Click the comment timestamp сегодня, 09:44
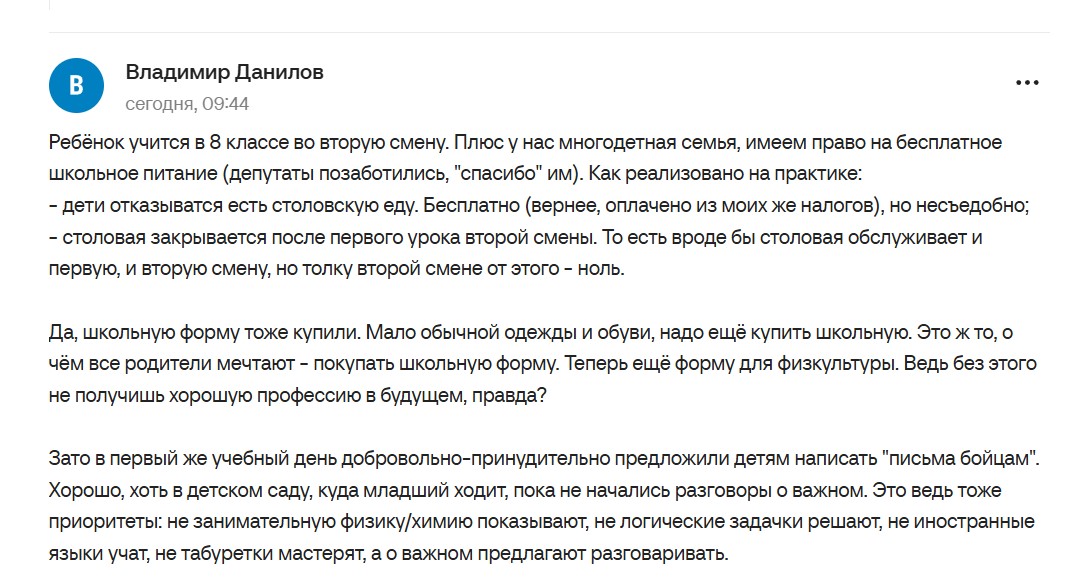Image resolution: width=1075 pixels, height=585 pixels. [187, 104]
